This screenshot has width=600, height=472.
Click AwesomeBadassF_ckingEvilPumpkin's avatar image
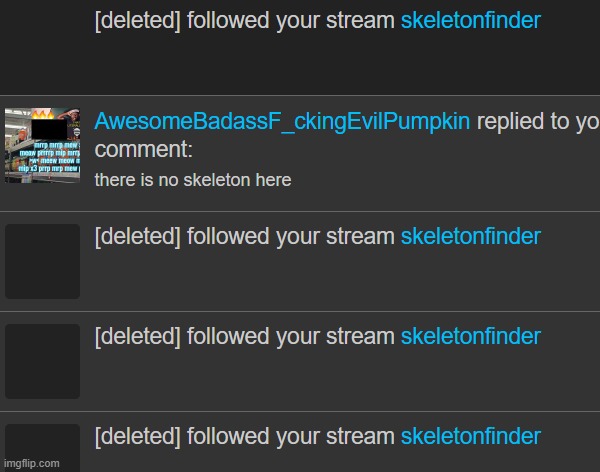tap(42, 145)
